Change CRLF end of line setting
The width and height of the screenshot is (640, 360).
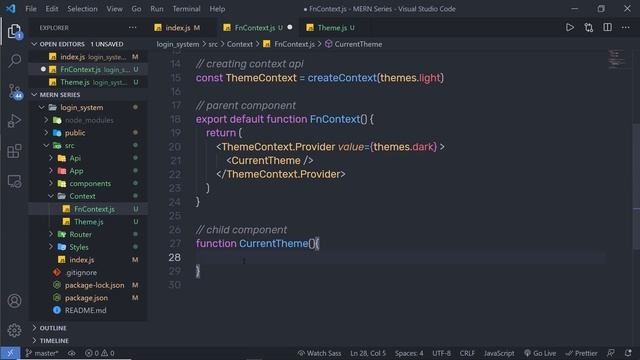pos(467,353)
